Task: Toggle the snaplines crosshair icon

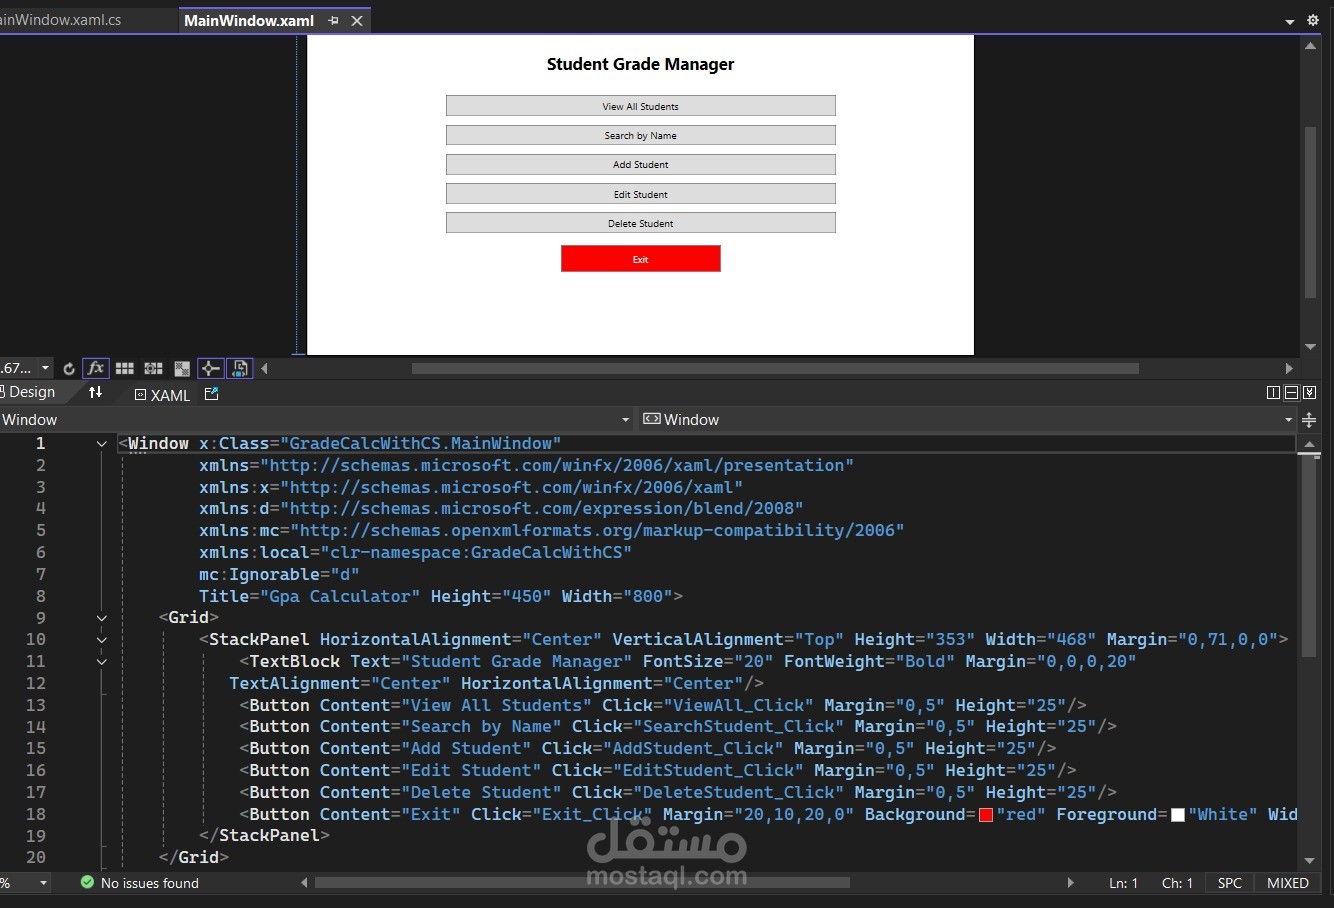Action: pyautogui.click(x=210, y=368)
